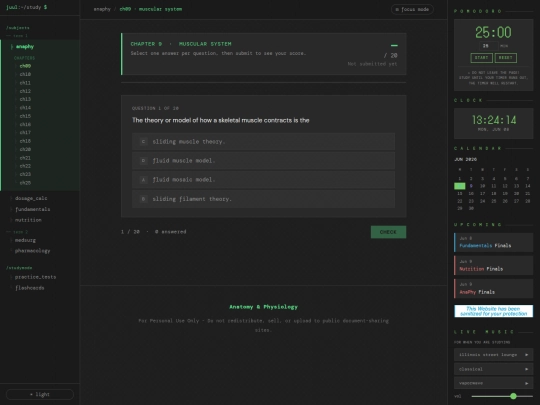540x405 pixels.
Task: Expand the dosage_calc subject
Action: point(31,198)
